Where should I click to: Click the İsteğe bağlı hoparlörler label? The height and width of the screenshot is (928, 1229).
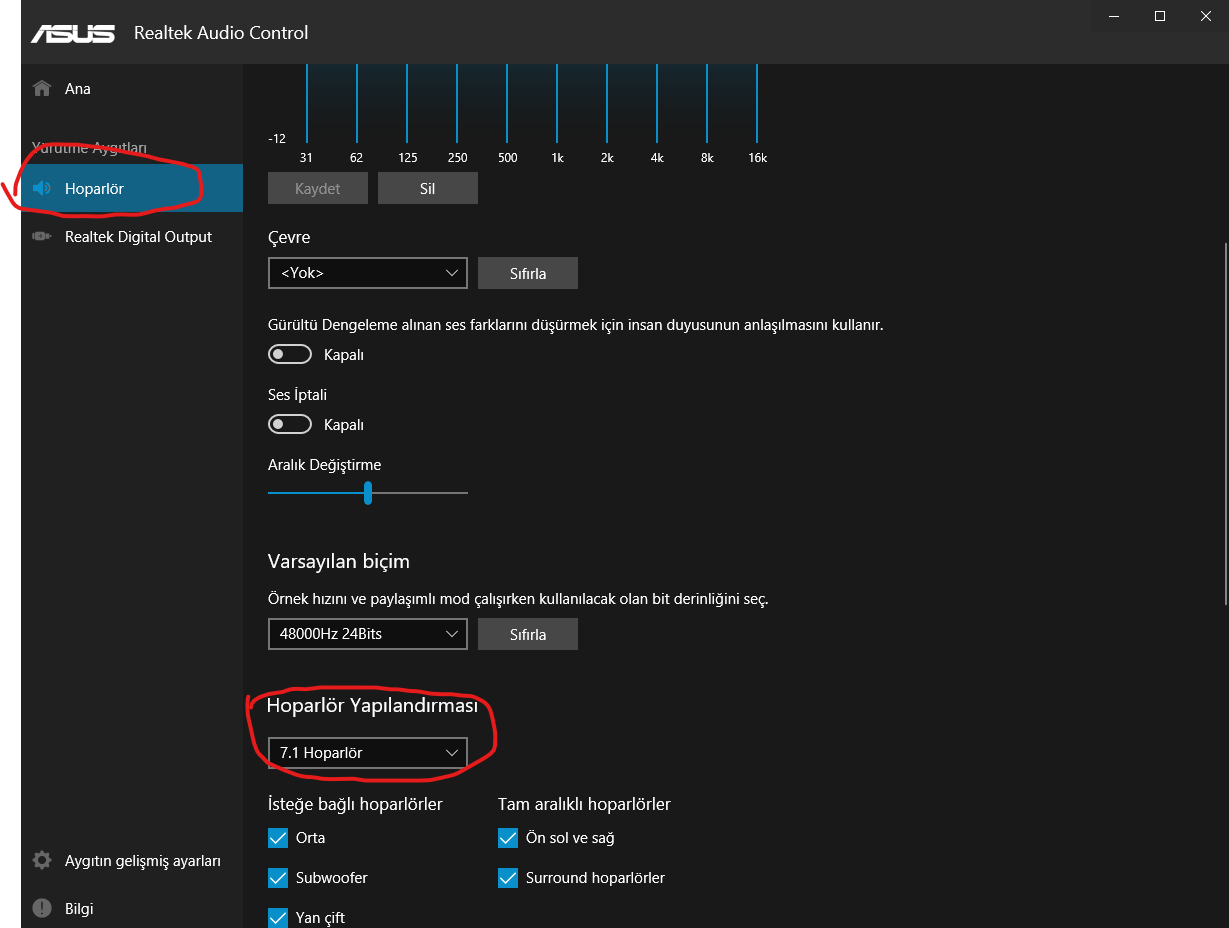[x=355, y=804]
